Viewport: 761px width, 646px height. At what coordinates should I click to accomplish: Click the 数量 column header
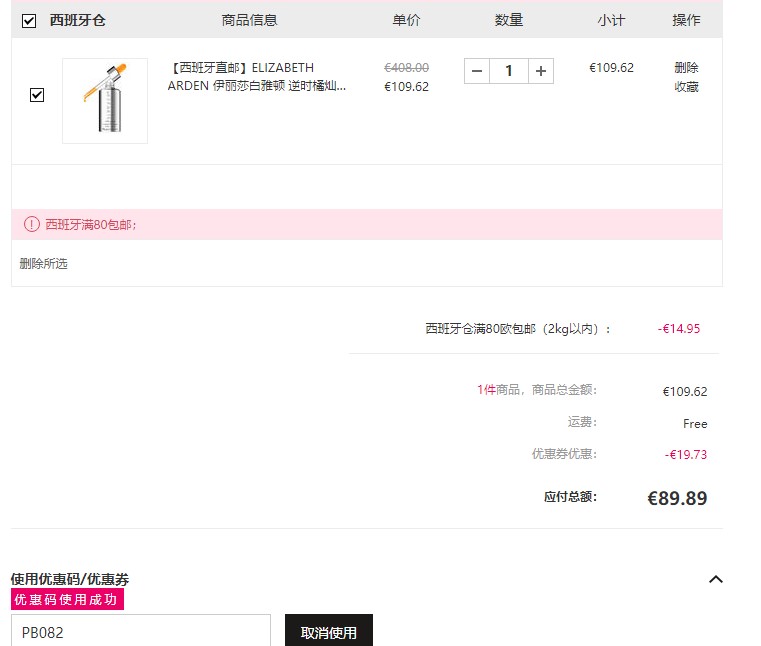tap(509, 20)
